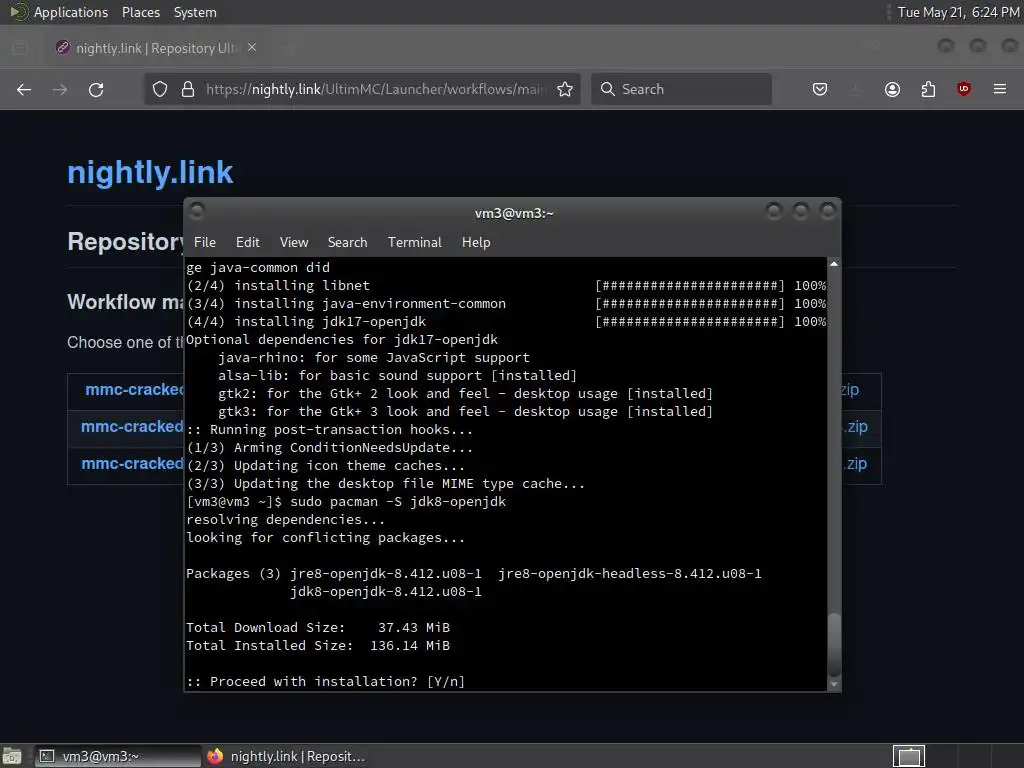
Task: Open the Places menu in top panel
Action: pos(140,12)
